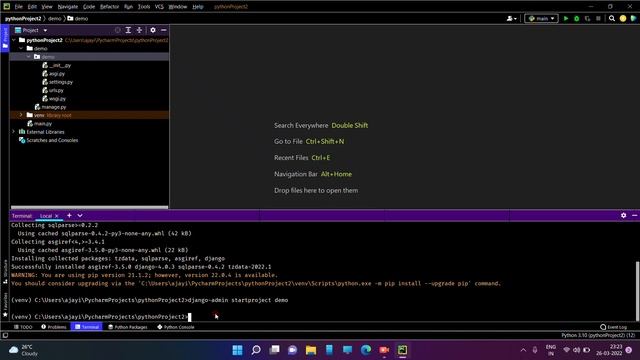Viewport: 640px width, 360px height.
Task: Click the terminal vertical scrollbar
Action: click(637, 290)
